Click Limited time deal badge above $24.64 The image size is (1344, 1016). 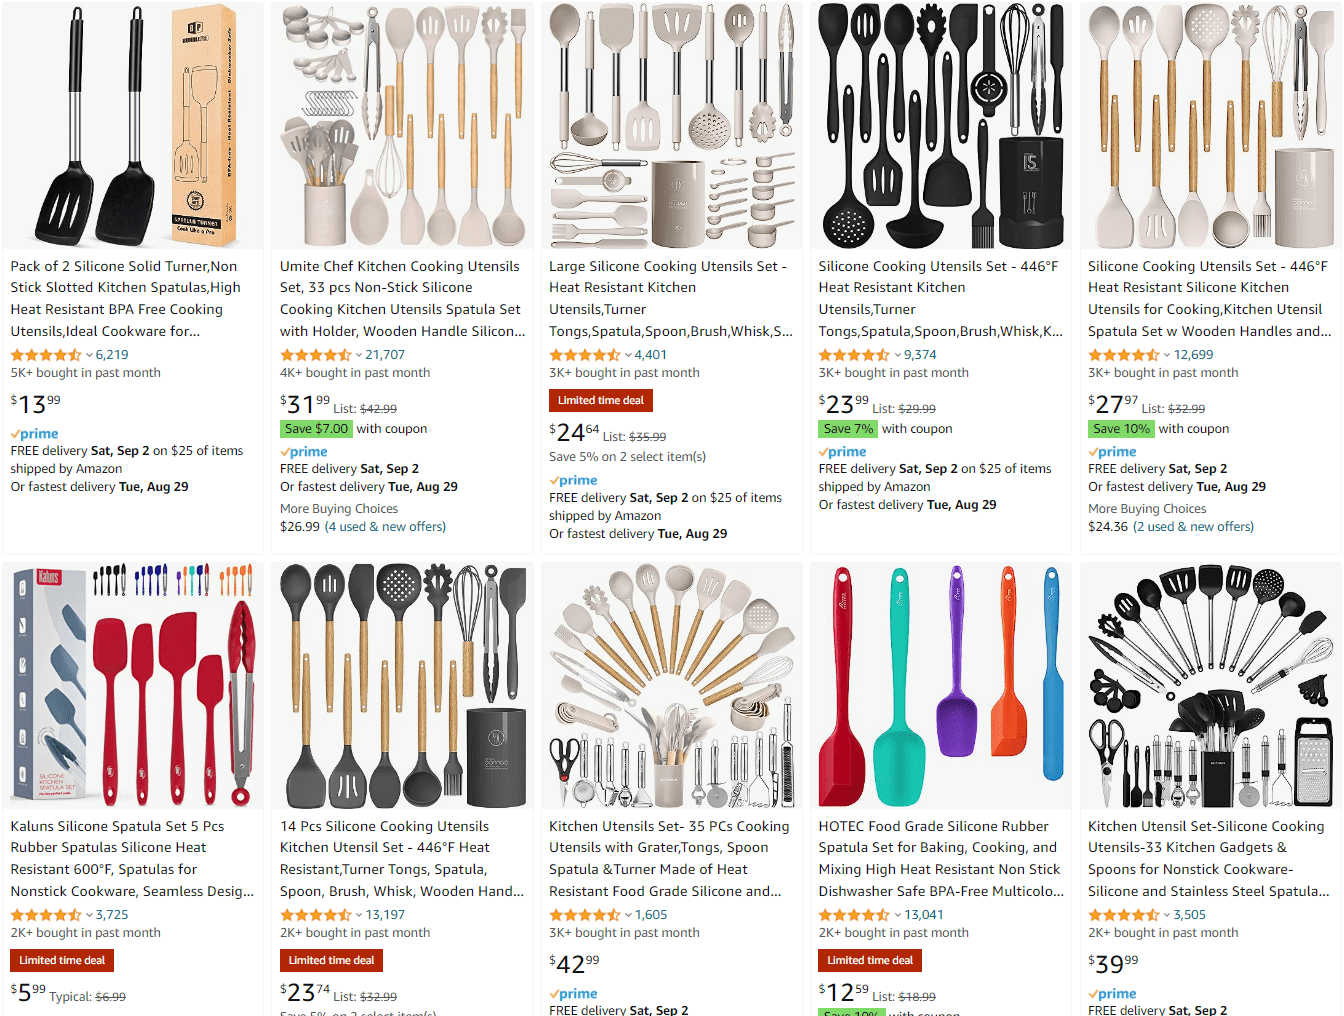click(601, 400)
